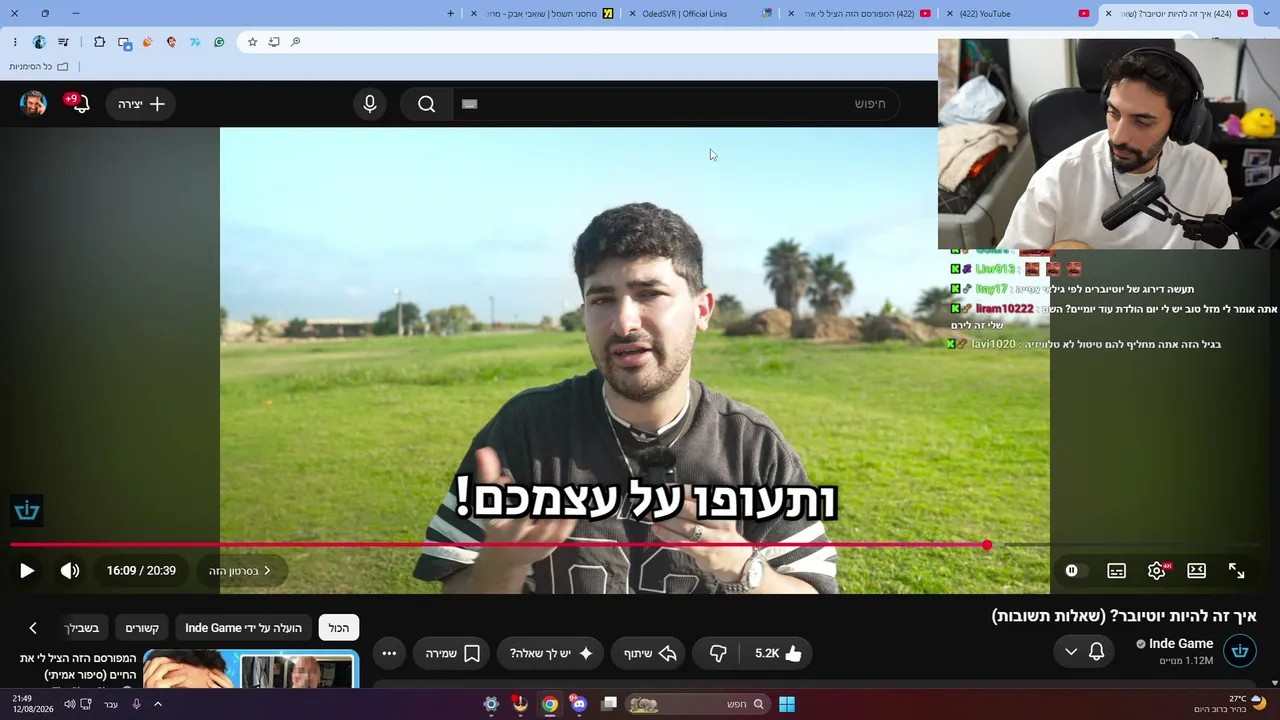Enter fullscreen mode on video
Image resolution: width=1280 pixels, height=720 pixels.
point(1237,571)
